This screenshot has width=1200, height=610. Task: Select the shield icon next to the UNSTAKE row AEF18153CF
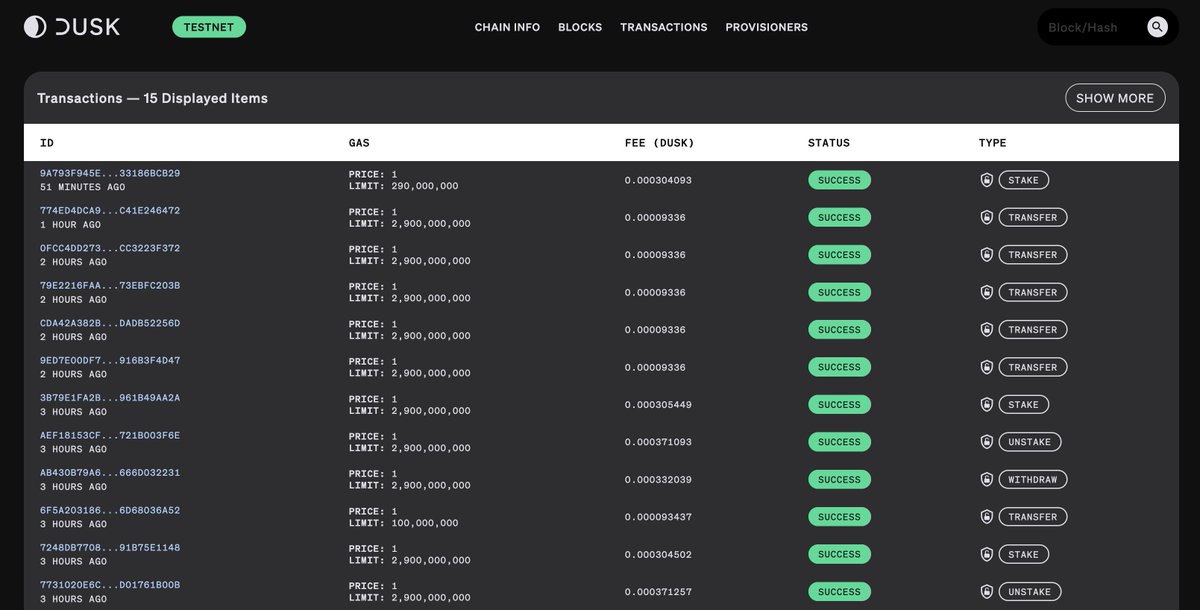986,441
